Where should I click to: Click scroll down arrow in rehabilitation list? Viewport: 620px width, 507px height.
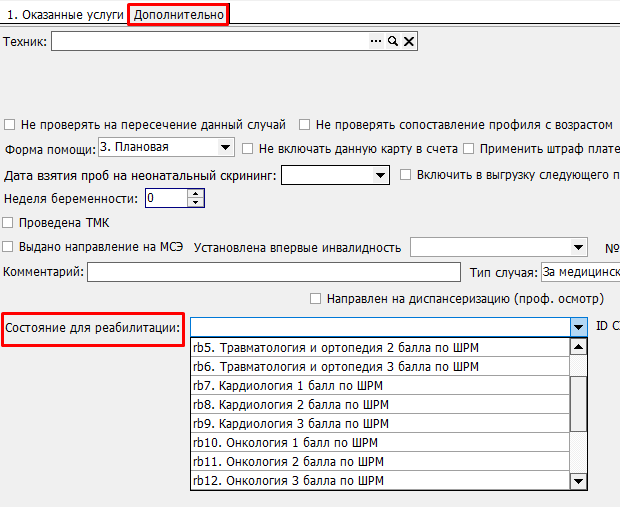(578, 481)
